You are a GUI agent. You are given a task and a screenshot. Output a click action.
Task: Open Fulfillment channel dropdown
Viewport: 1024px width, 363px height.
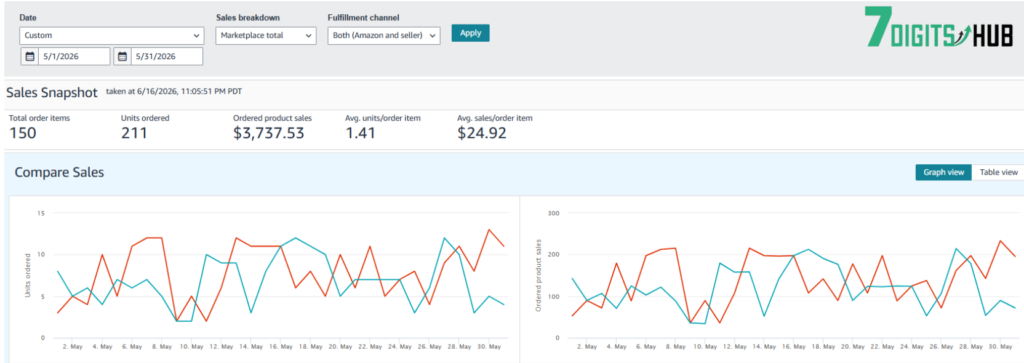(x=384, y=35)
